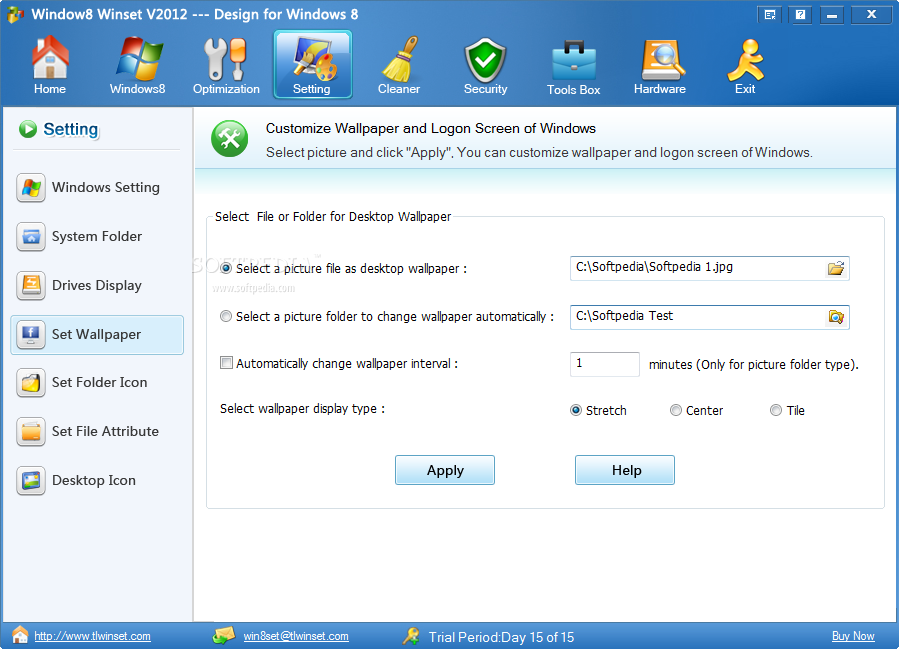Click the Apply button
Viewport: 899px width, 649px height.
tap(445, 470)
